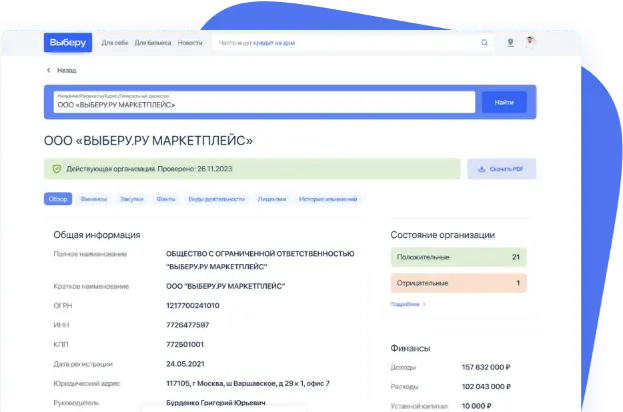
Task: Open the Для бизнеса menu
Action: click(x=152, y=43)
